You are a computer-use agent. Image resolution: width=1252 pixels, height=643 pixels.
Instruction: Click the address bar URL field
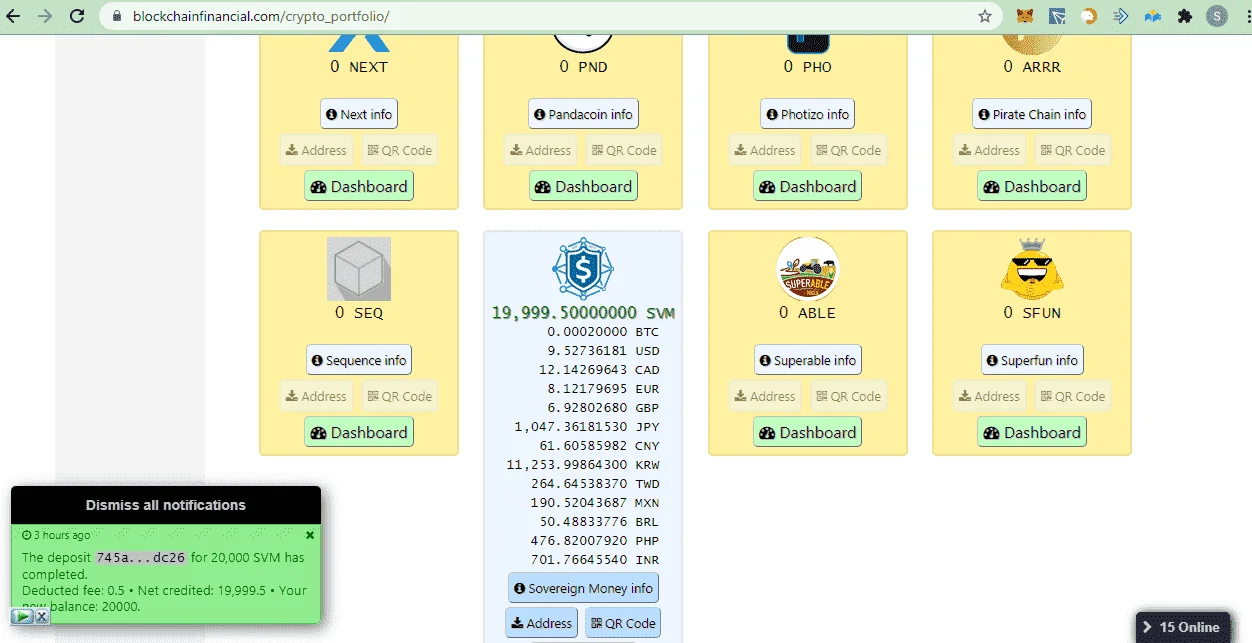click(x=550, y=16)
